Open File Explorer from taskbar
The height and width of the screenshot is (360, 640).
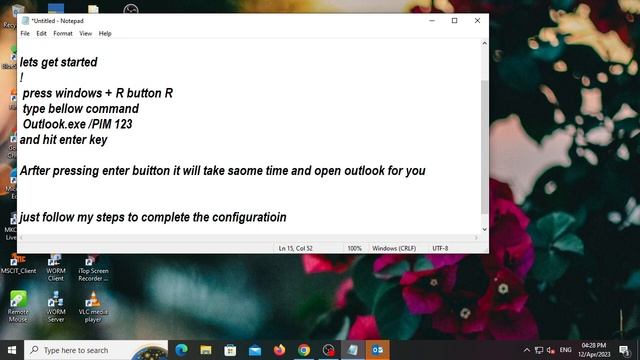(x=206, y=350)
